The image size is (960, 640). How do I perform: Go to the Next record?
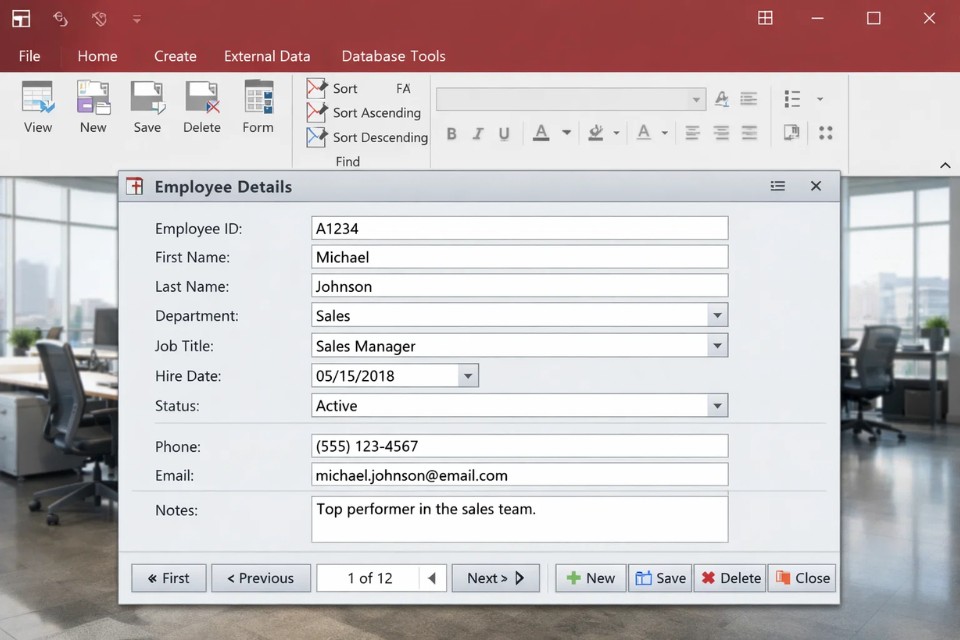tap(495, 578)
